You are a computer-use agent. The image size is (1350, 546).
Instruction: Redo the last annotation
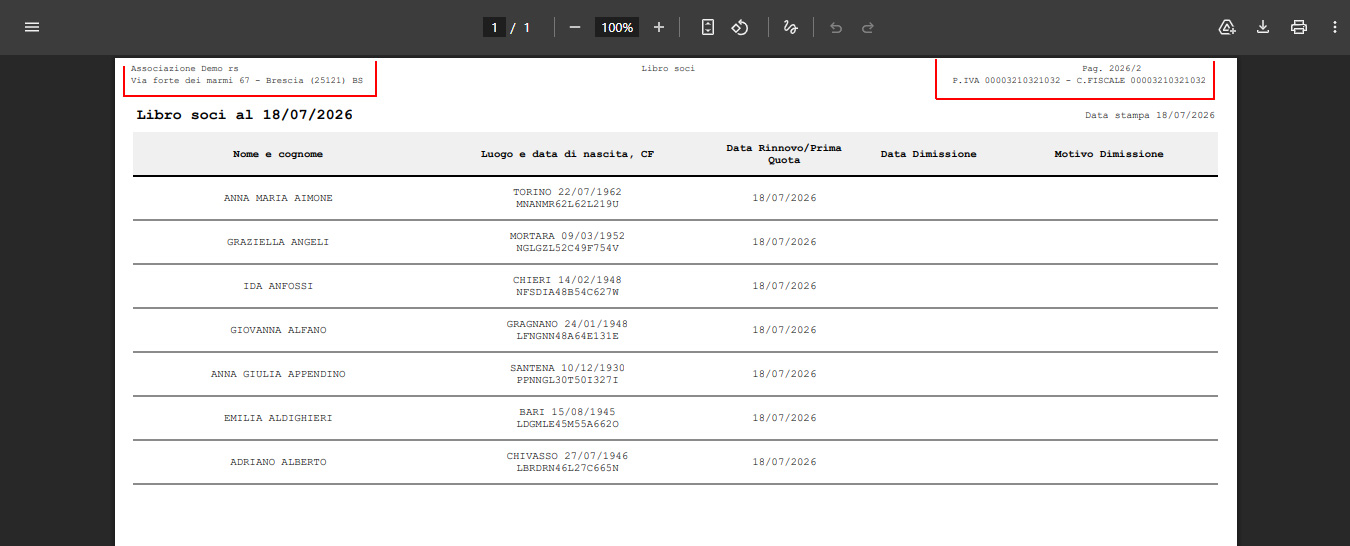868,27
